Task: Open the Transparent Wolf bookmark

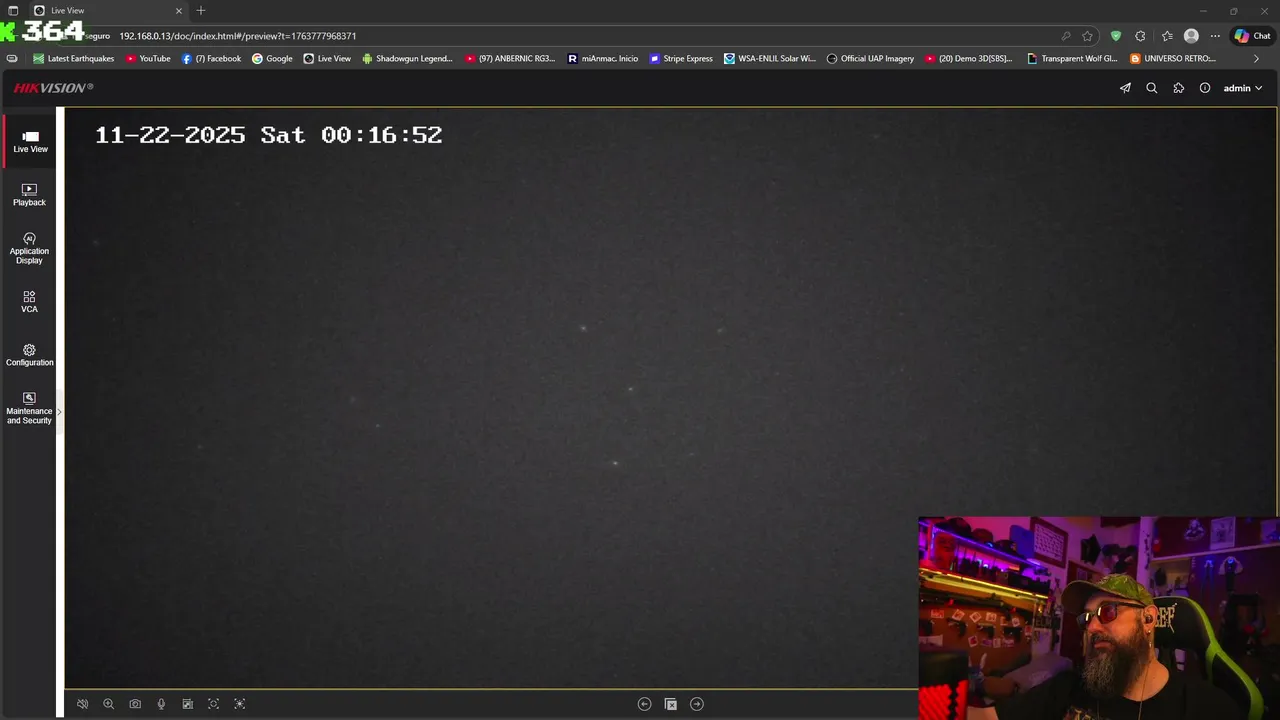Action: point(1072,59)
